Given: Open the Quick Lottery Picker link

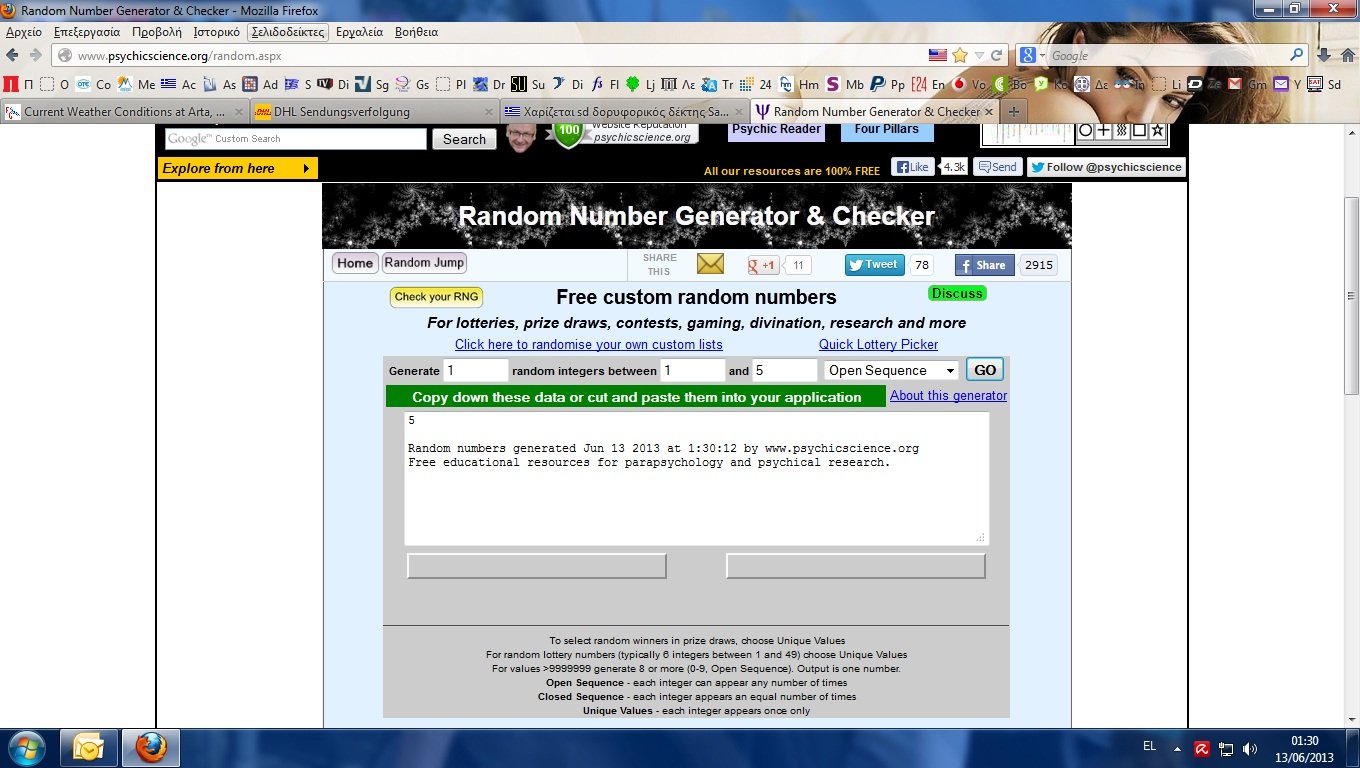Looking at the screenshot, I should pos(878,344).
